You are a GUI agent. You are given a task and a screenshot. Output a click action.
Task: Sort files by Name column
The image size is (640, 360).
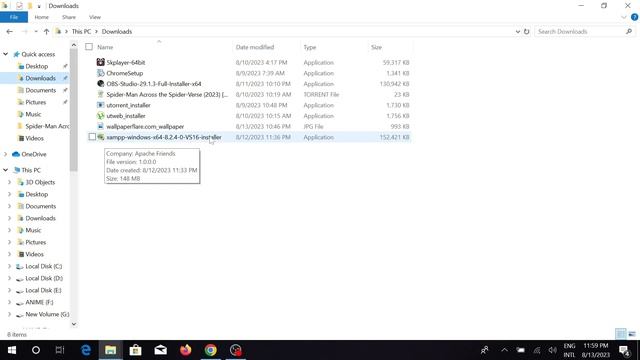click(105, 47)
